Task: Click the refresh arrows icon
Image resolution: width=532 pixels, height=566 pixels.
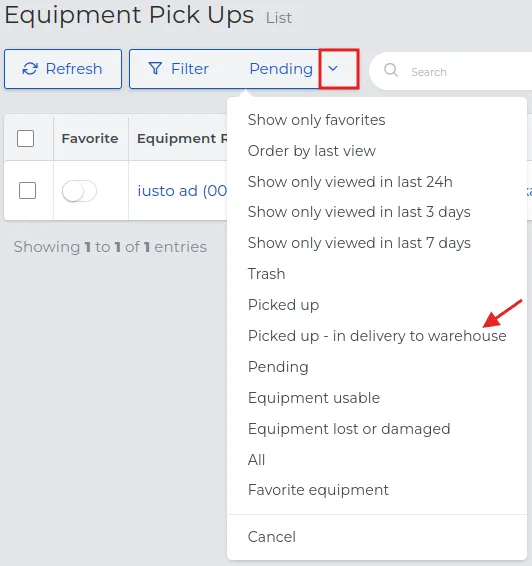Action: coord(30,69)
